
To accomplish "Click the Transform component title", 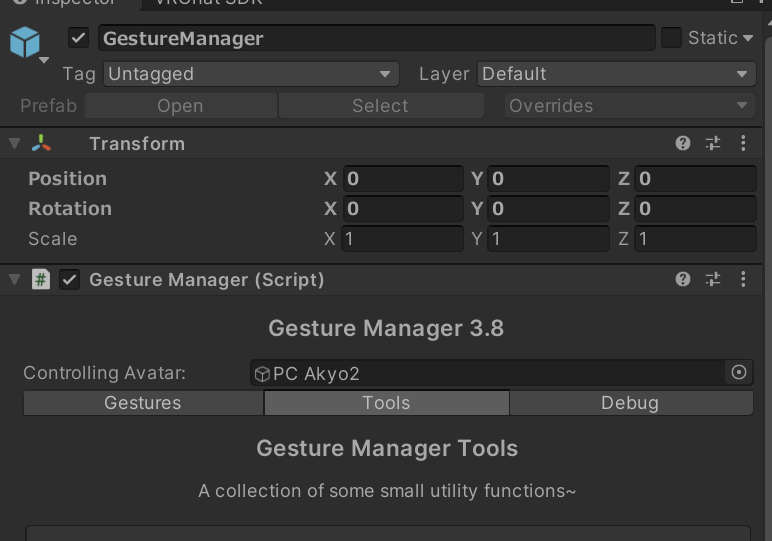I will point(137,144).
